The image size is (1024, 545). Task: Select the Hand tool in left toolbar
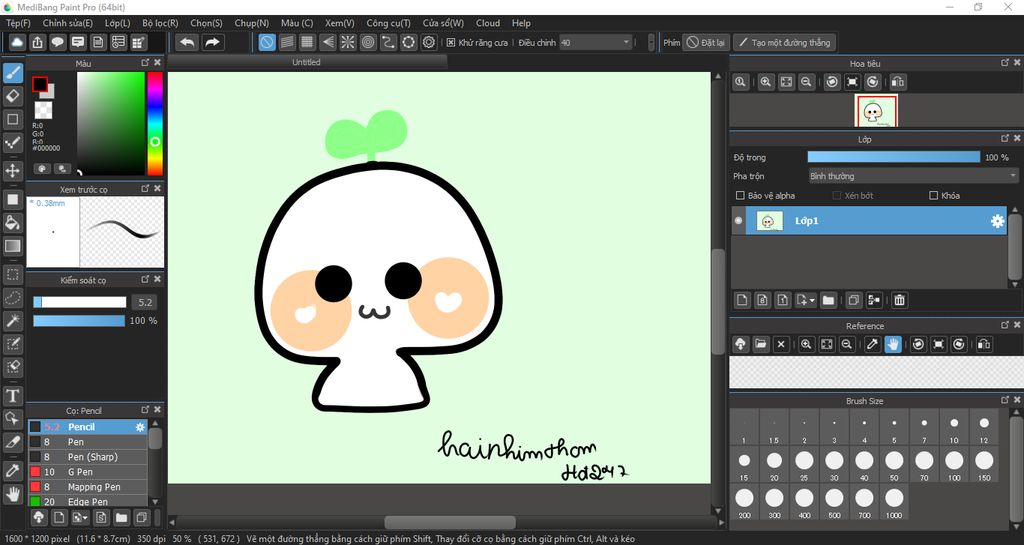13,493
